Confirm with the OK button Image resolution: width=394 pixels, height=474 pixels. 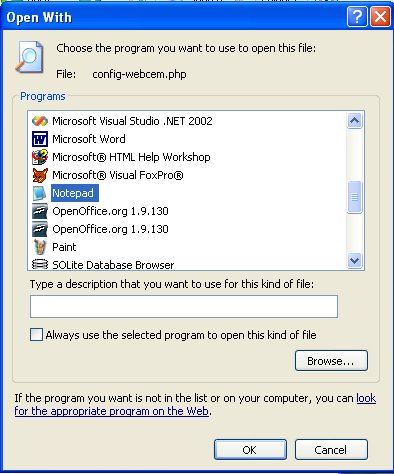(x=250, y=450)
